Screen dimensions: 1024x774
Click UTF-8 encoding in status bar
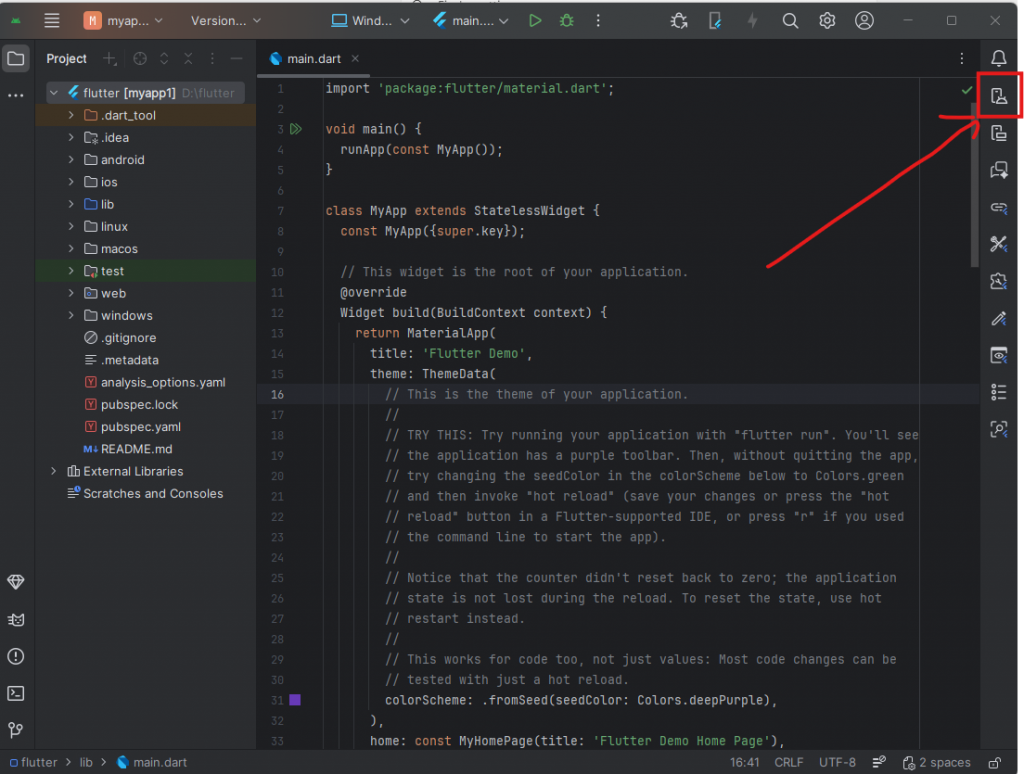click(x=837, y=762)
